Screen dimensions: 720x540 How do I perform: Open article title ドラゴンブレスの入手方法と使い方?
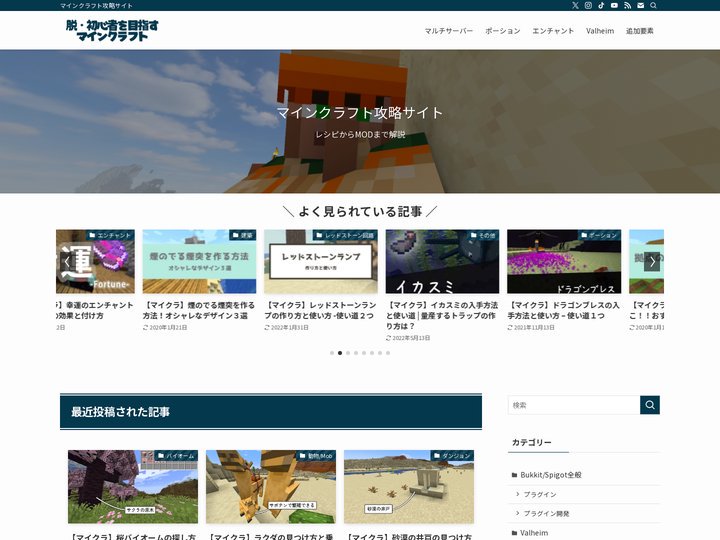[563, 310]
